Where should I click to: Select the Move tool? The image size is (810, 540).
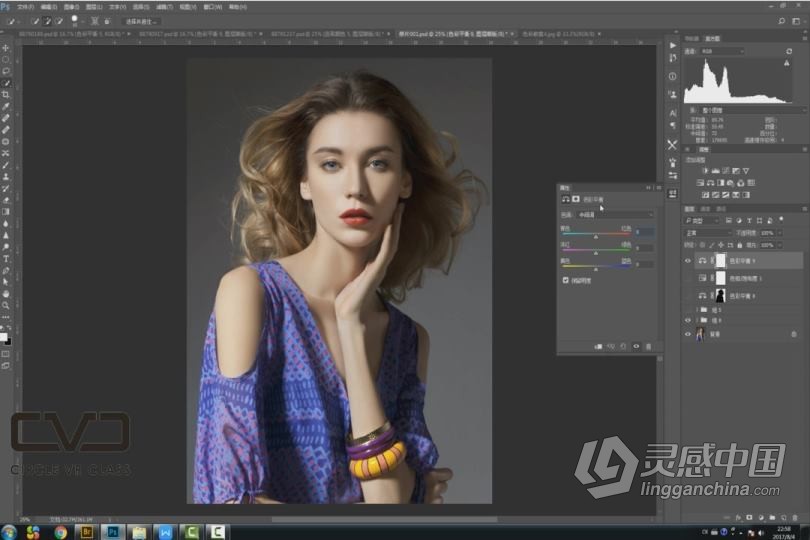[x=6, y=48]
